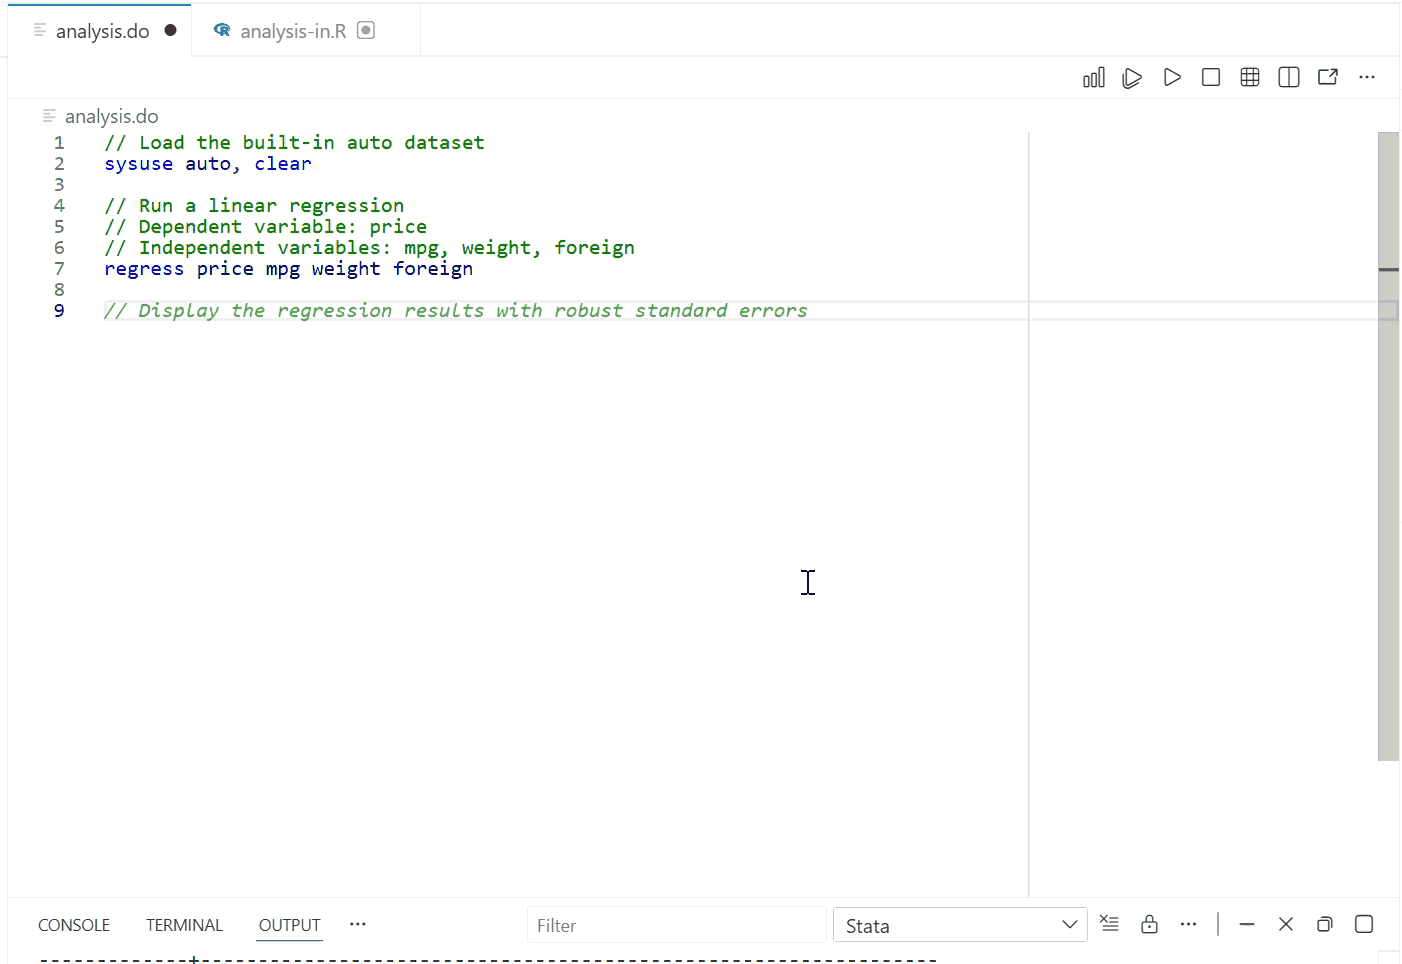Open the Stata output channel dropdown
Screen dimensions: 1402x964
click(x=959, y=926)
